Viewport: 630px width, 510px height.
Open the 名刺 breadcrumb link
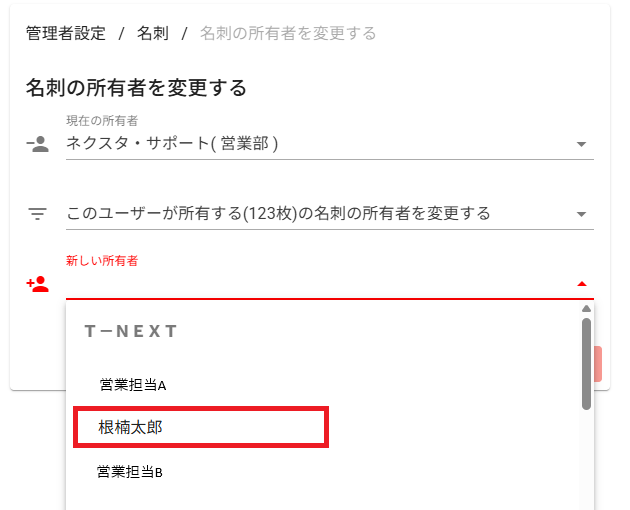(152, 33)
